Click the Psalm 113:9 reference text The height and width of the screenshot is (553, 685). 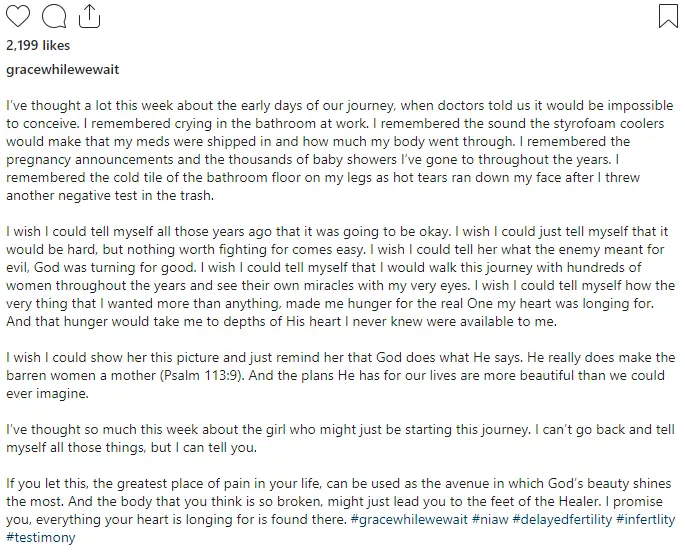coord(201,376)
